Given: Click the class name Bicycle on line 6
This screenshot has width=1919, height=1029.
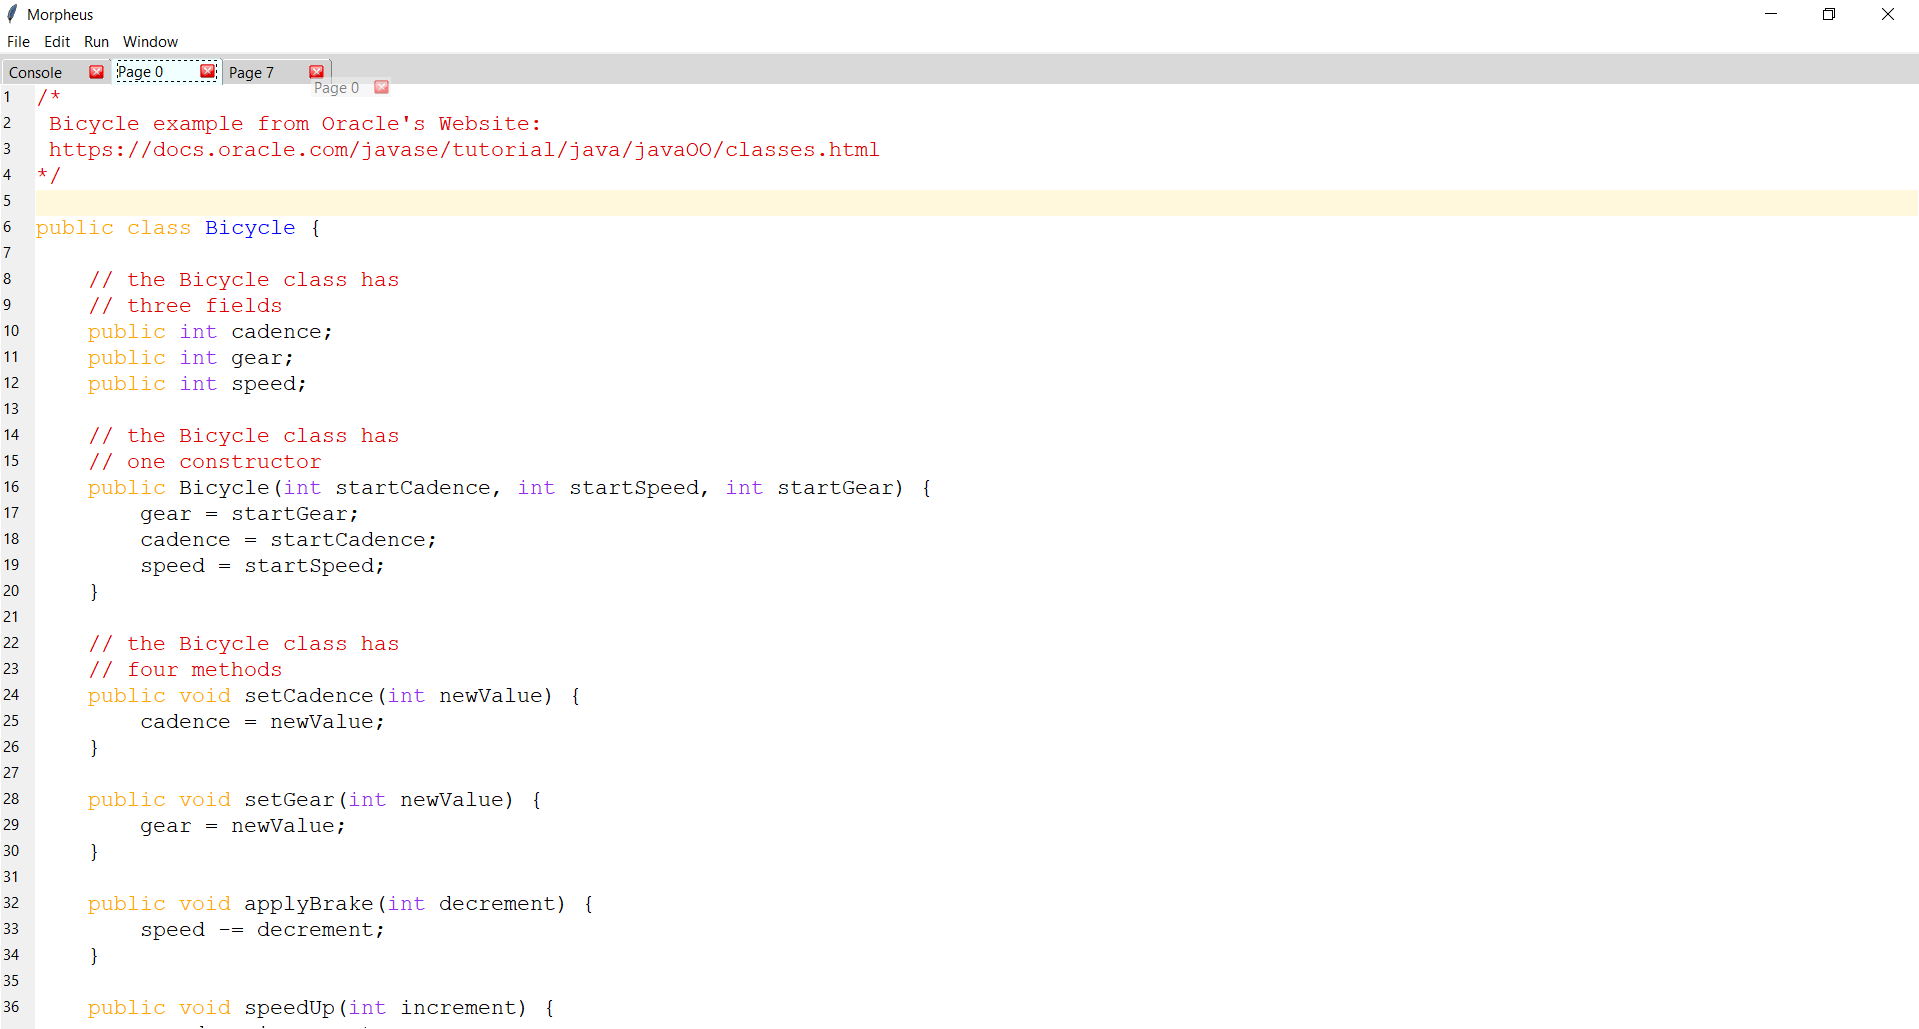Looking at the screenshot, I should coord(250,228).
